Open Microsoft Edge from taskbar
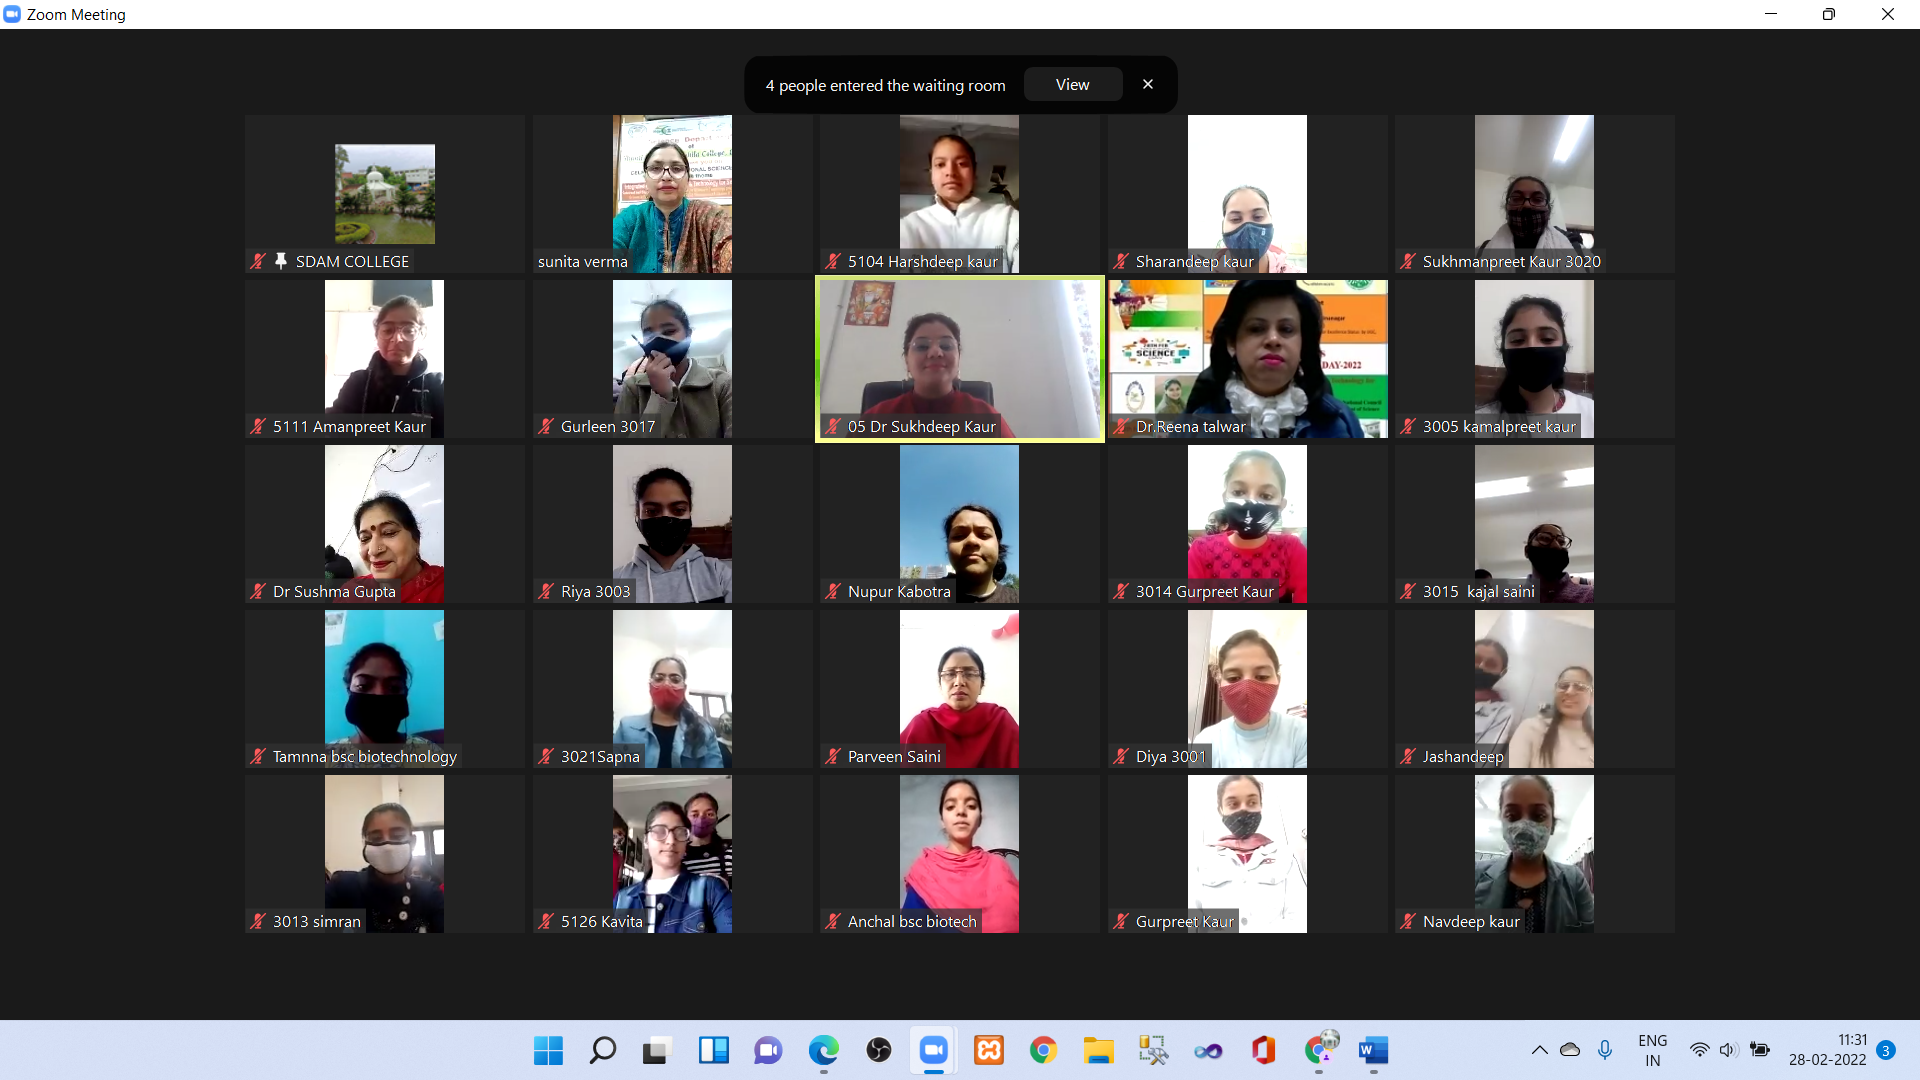1920x1080 pixels. point(823,1050)
